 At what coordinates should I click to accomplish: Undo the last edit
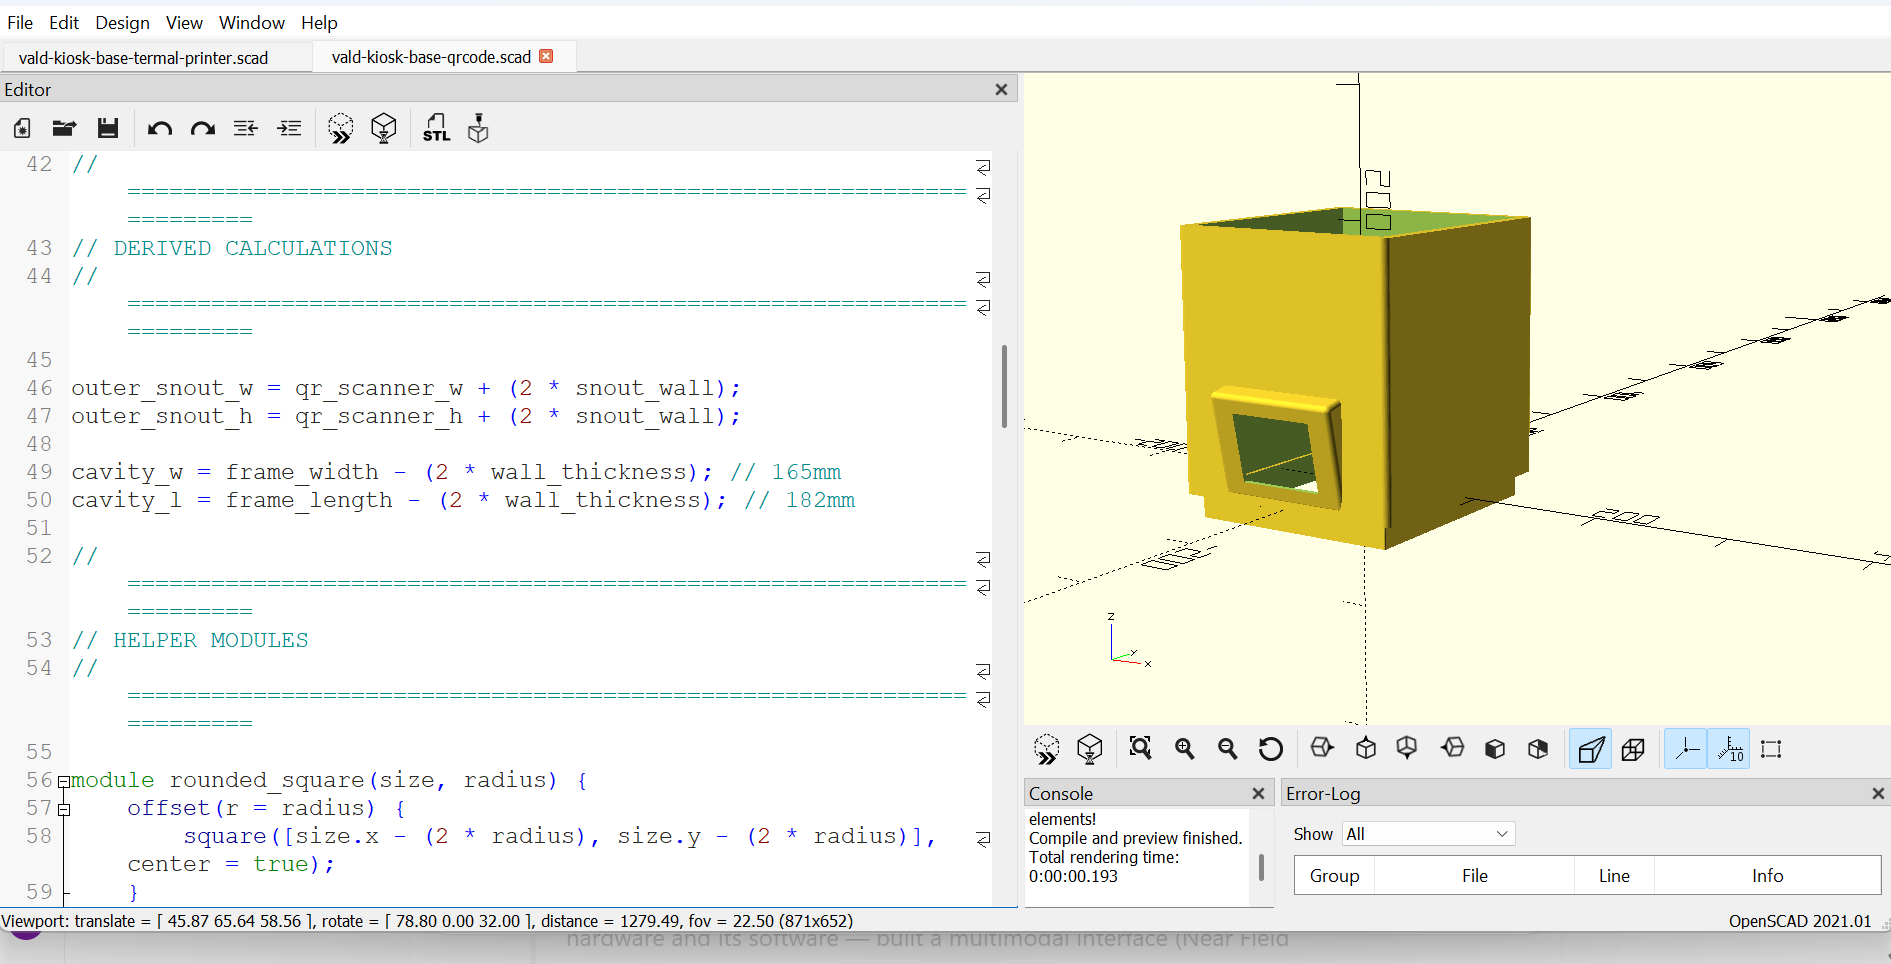click(x=160, y=128)
